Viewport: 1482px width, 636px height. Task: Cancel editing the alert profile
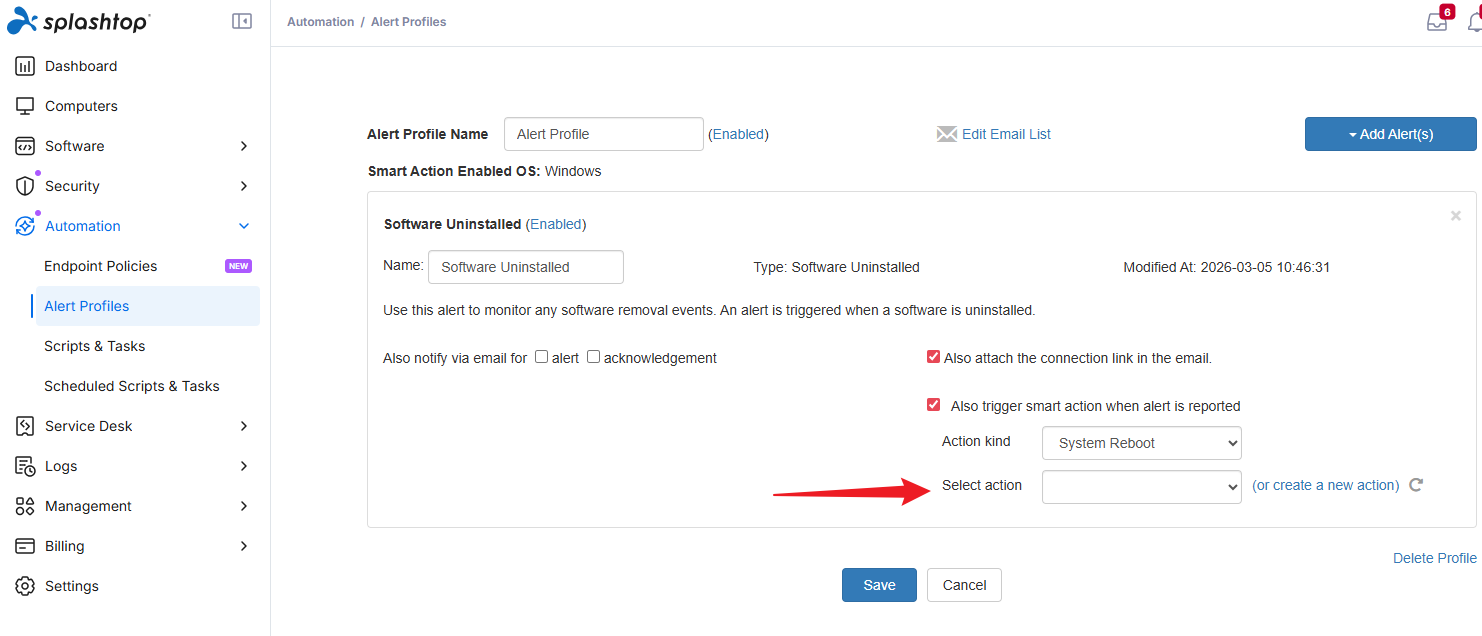tap(964, 585)
